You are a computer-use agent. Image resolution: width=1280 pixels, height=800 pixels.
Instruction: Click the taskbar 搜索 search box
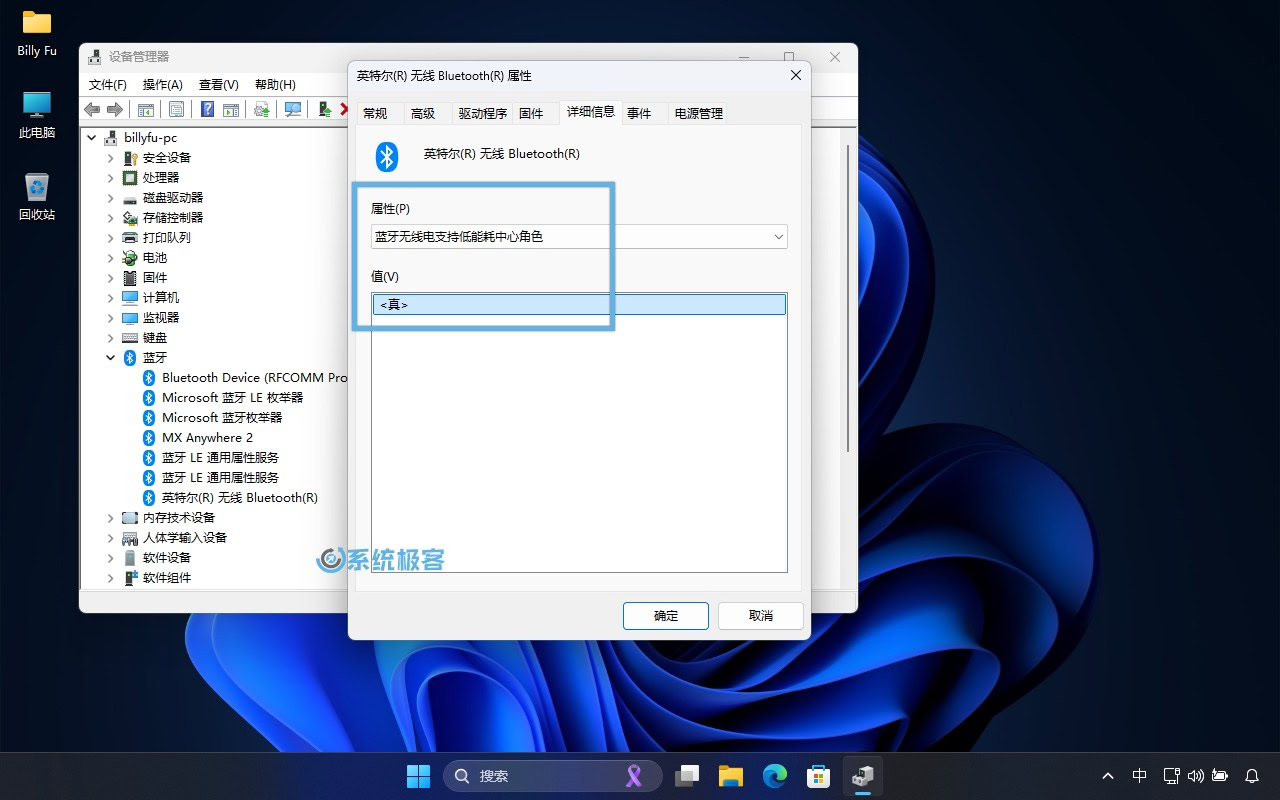553,776
